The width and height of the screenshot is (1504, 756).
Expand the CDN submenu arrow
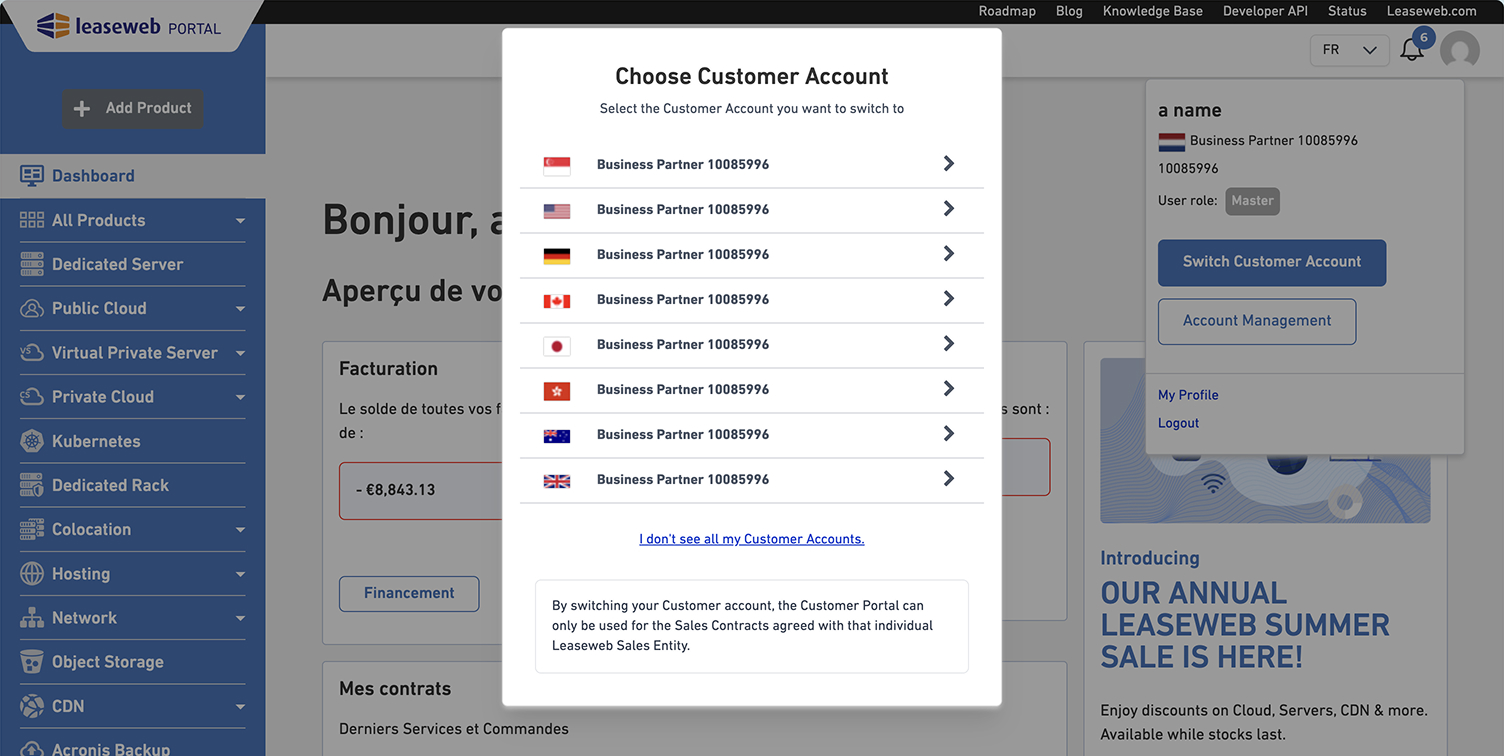click(x=240, y=707)
